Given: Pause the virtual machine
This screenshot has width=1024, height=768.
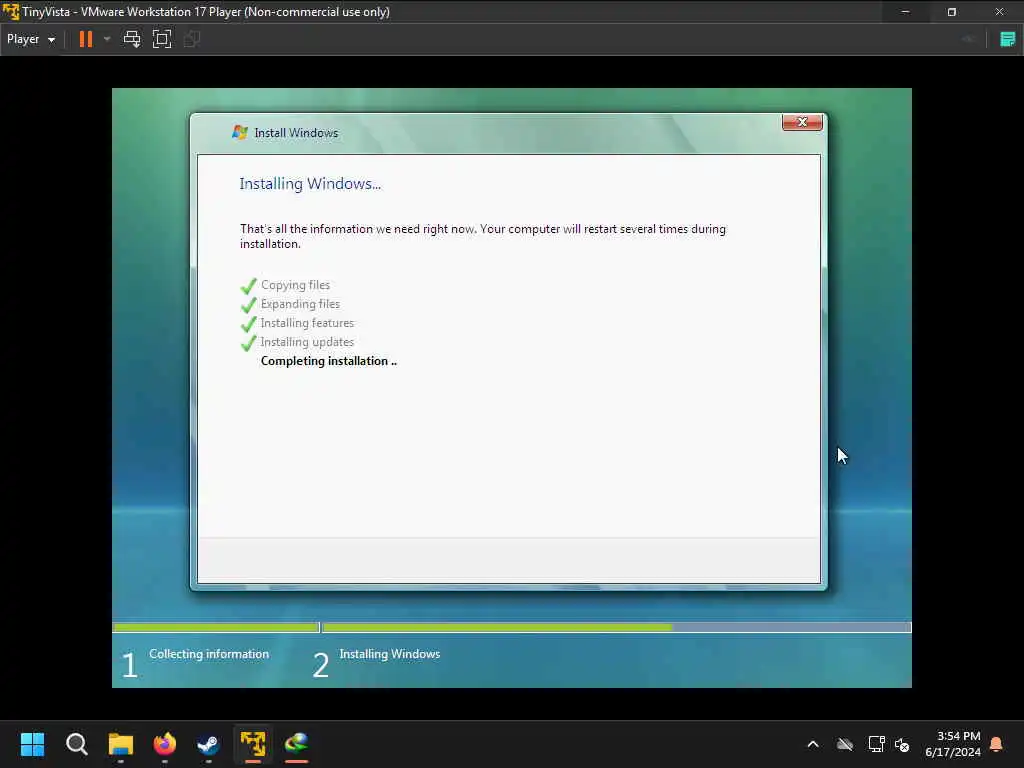Looking at the screenshot, I should pos(86,39).
